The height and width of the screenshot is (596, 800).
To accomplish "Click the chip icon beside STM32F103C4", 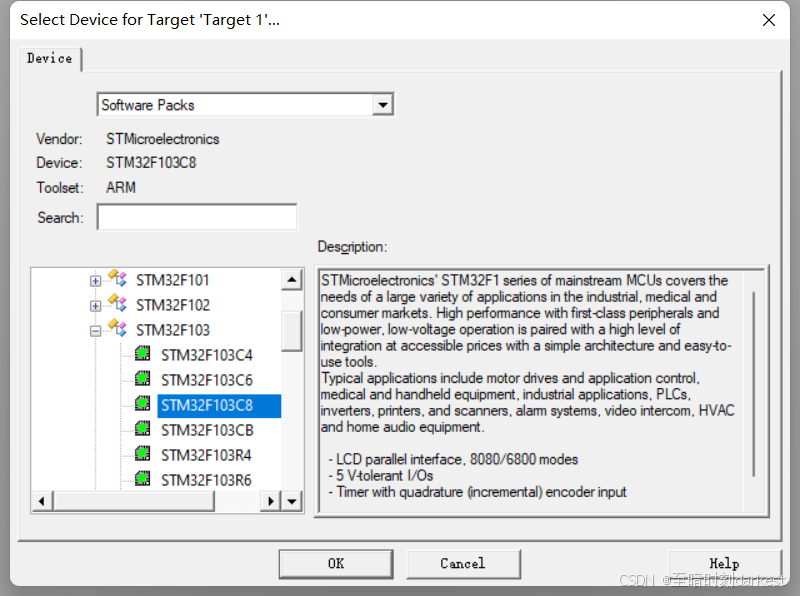I will 143,354.
